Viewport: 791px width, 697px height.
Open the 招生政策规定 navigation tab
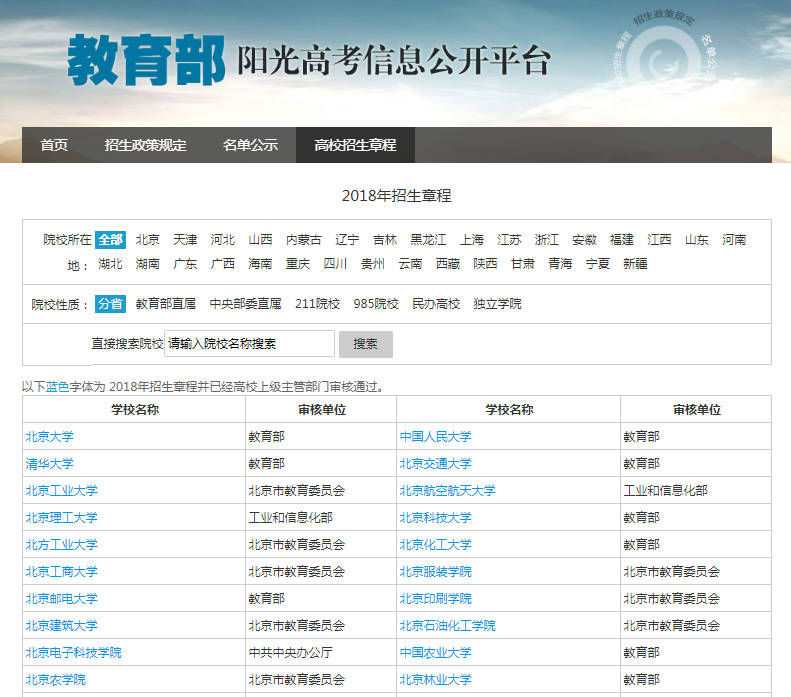click(145, 145)
